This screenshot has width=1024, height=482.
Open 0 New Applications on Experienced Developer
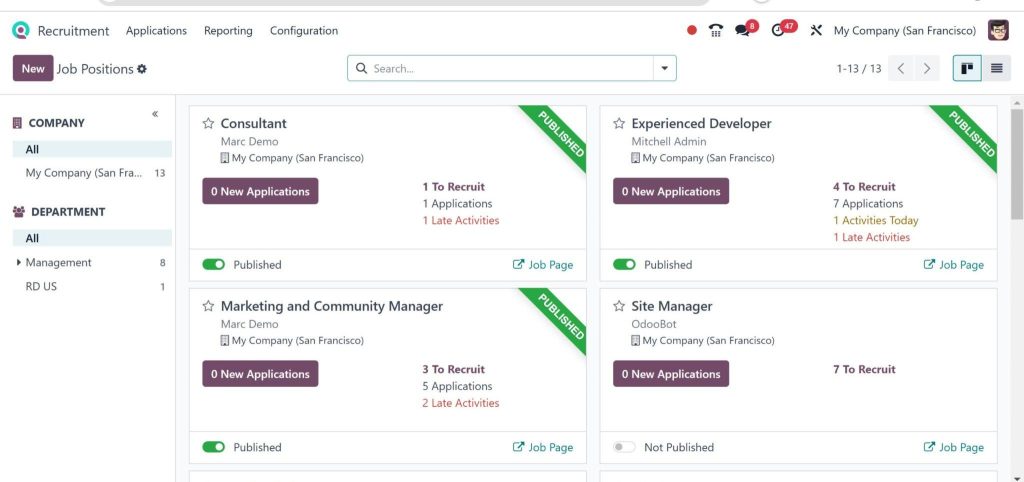(x=671, y=191)
